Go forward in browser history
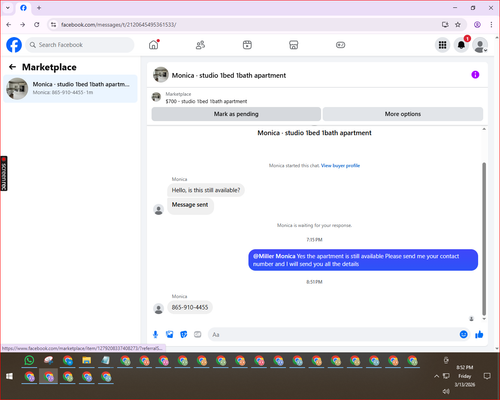 pos(22,24)
